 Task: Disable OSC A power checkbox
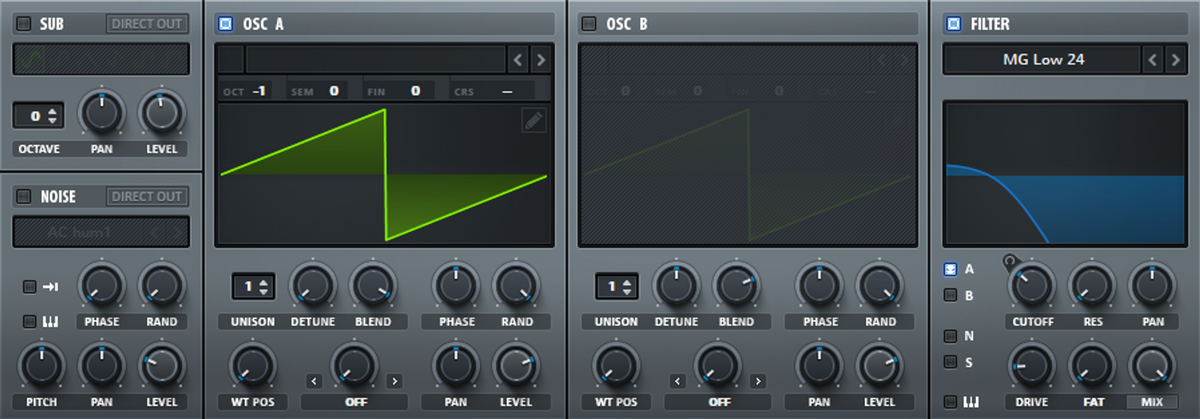[225, 23]
